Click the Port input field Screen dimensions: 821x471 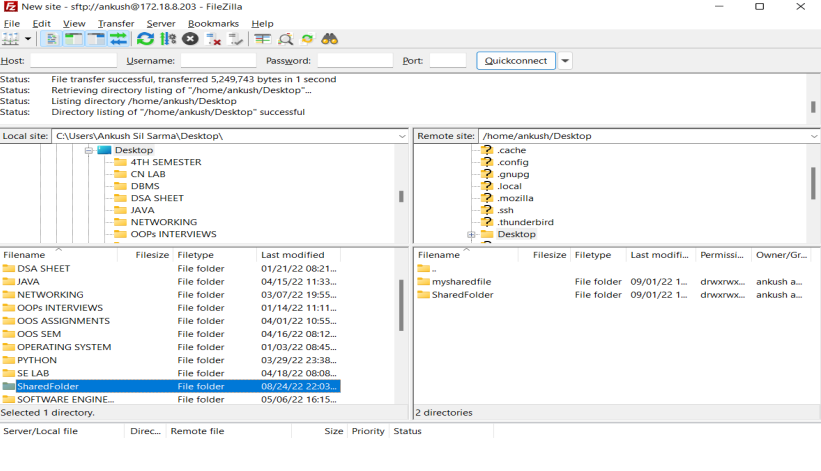click(448, 61)
